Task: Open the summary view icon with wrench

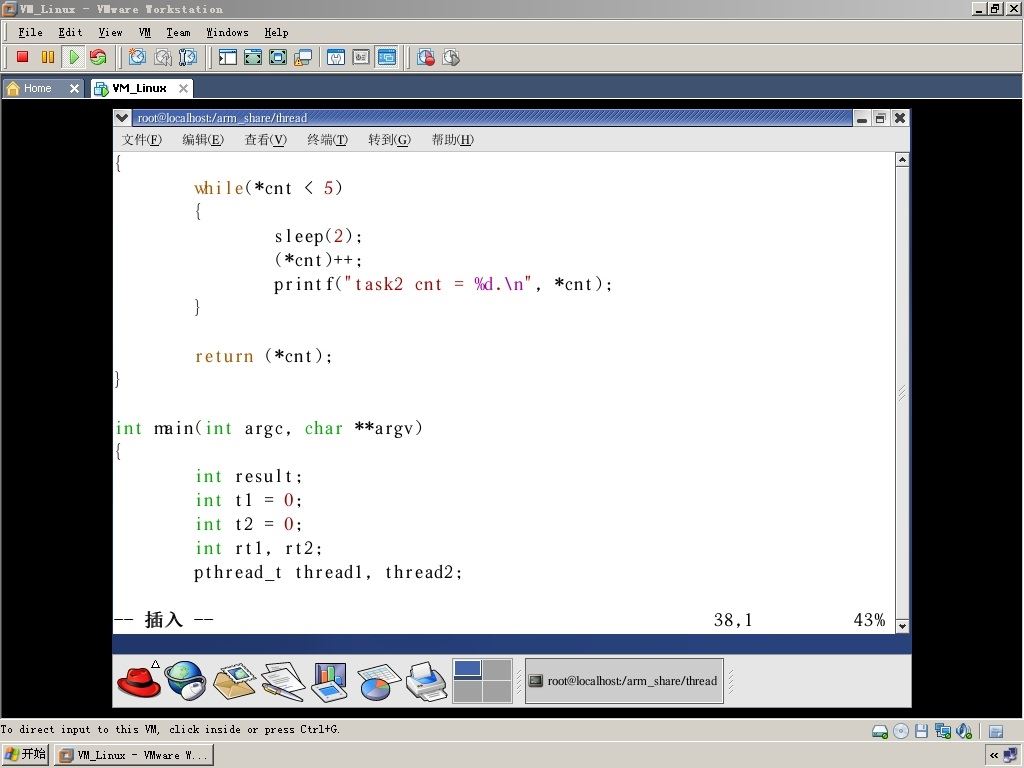Action: pyautogui.click(x=336, y=57)
